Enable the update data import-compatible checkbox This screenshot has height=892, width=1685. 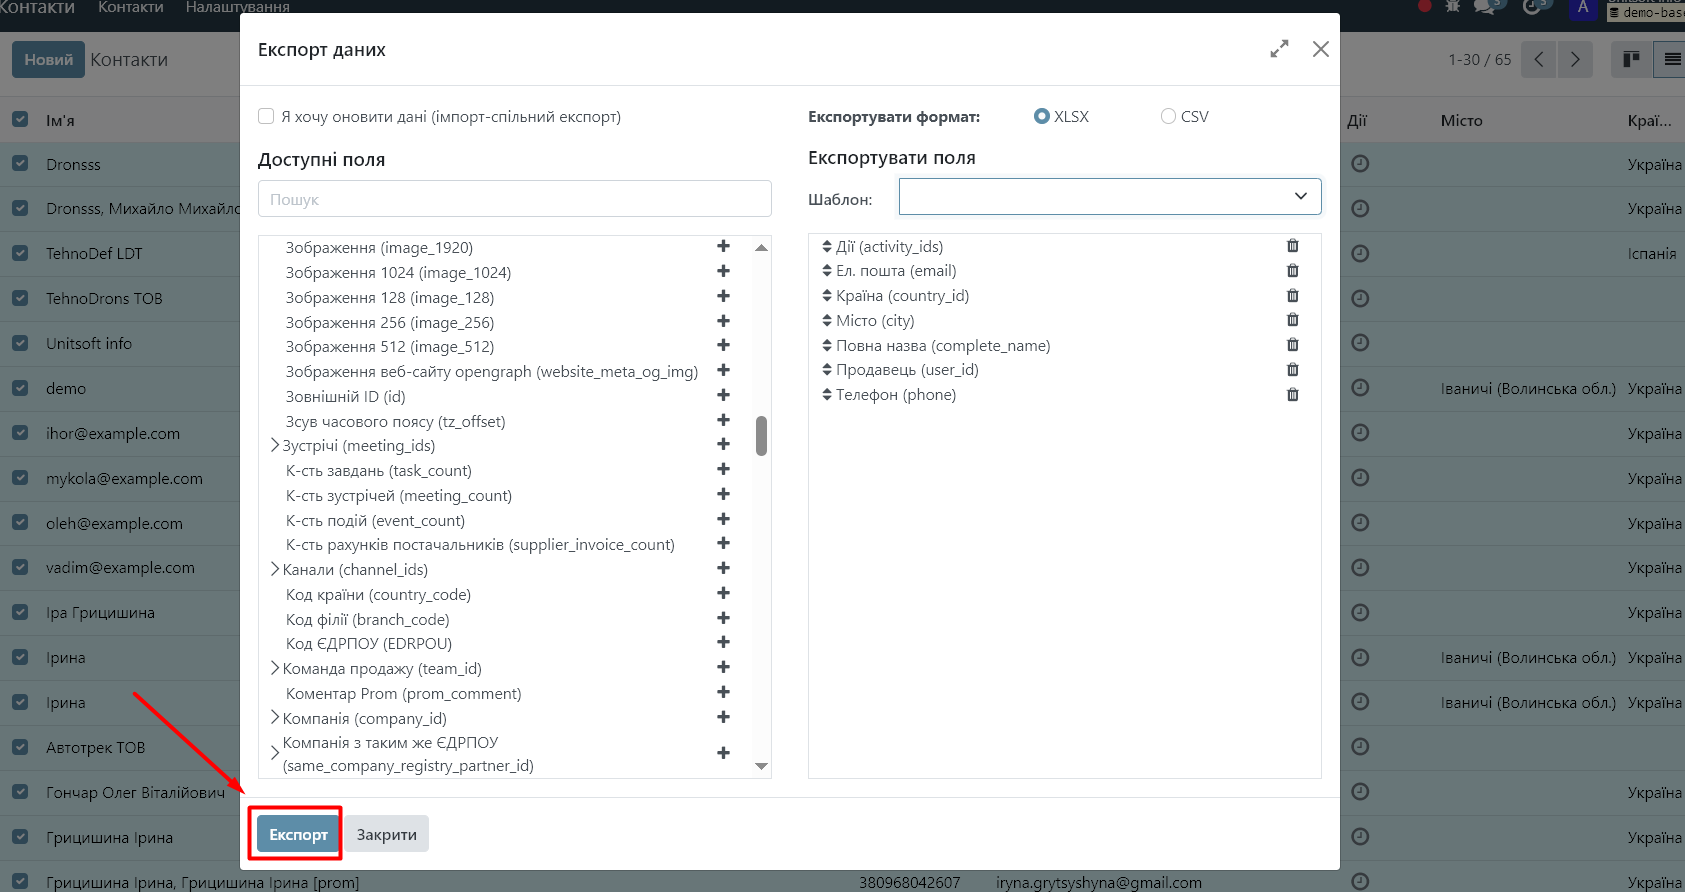(x=266, y=117)
